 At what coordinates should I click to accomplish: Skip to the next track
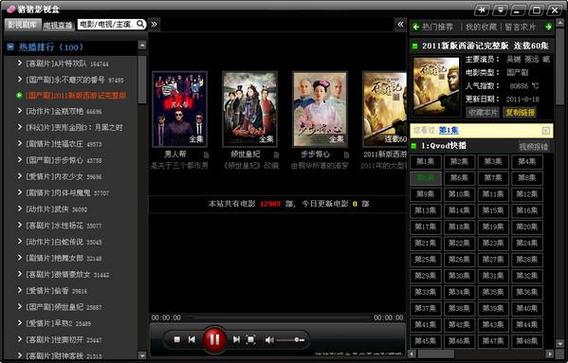236,339
